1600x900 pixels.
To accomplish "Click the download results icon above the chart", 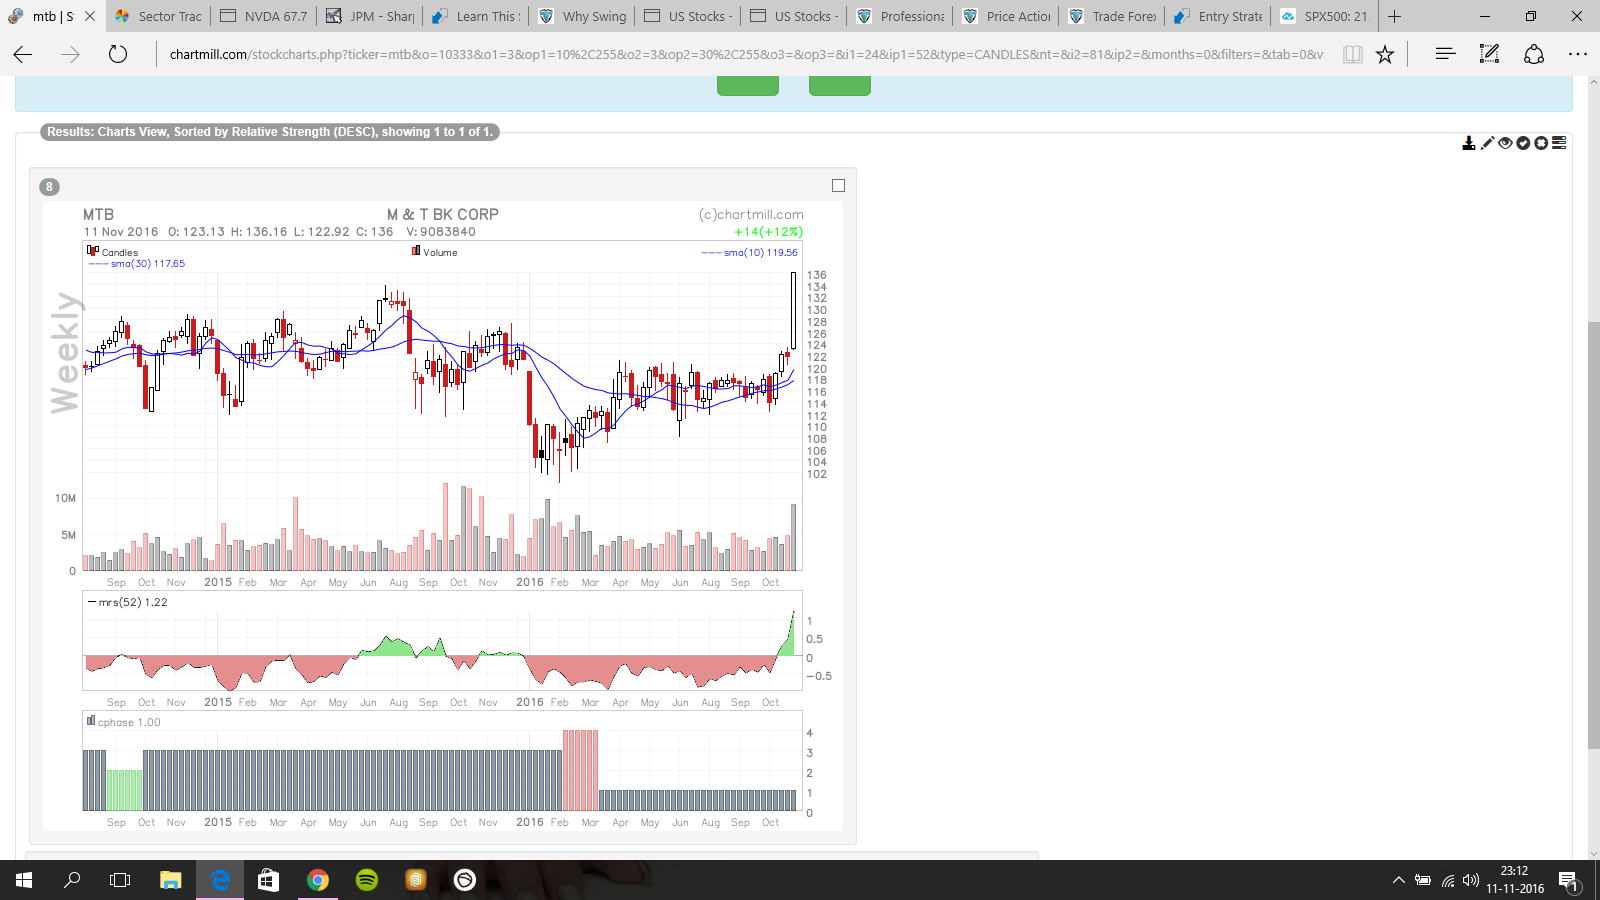I will (1469, 143).
